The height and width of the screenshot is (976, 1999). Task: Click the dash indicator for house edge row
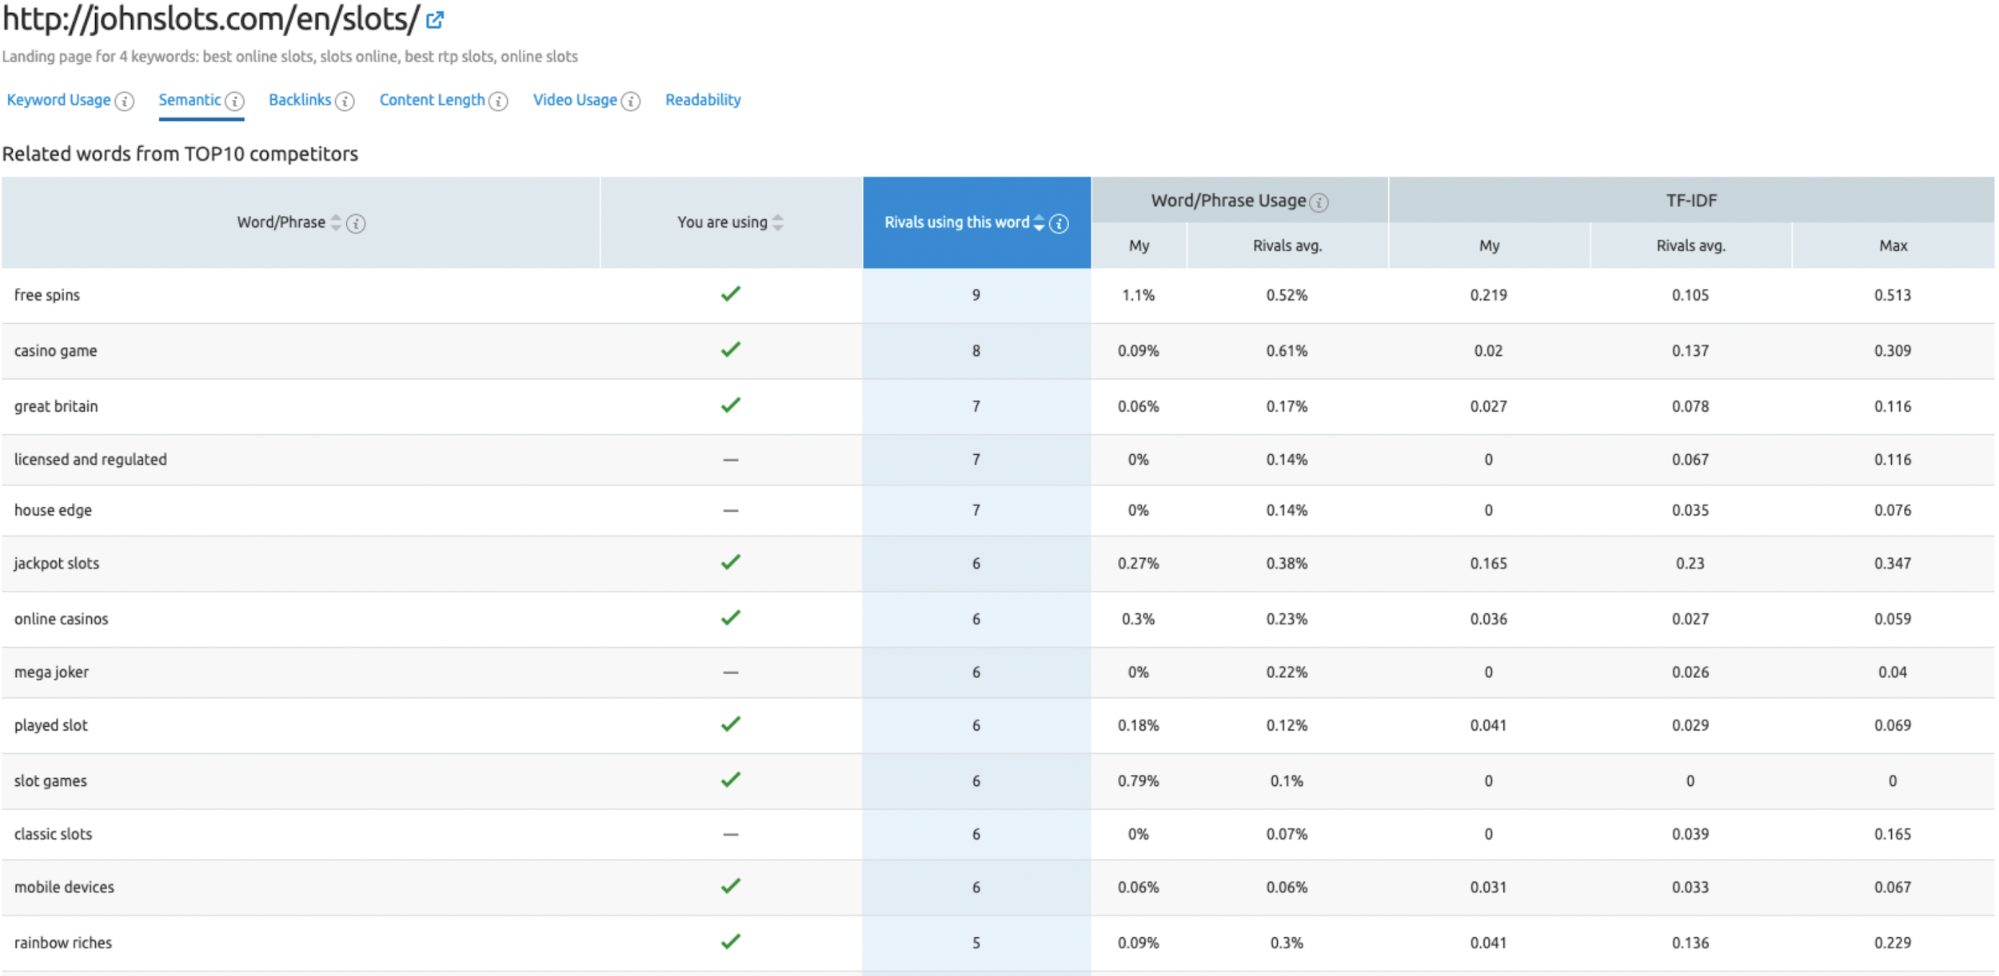[731, 510]
